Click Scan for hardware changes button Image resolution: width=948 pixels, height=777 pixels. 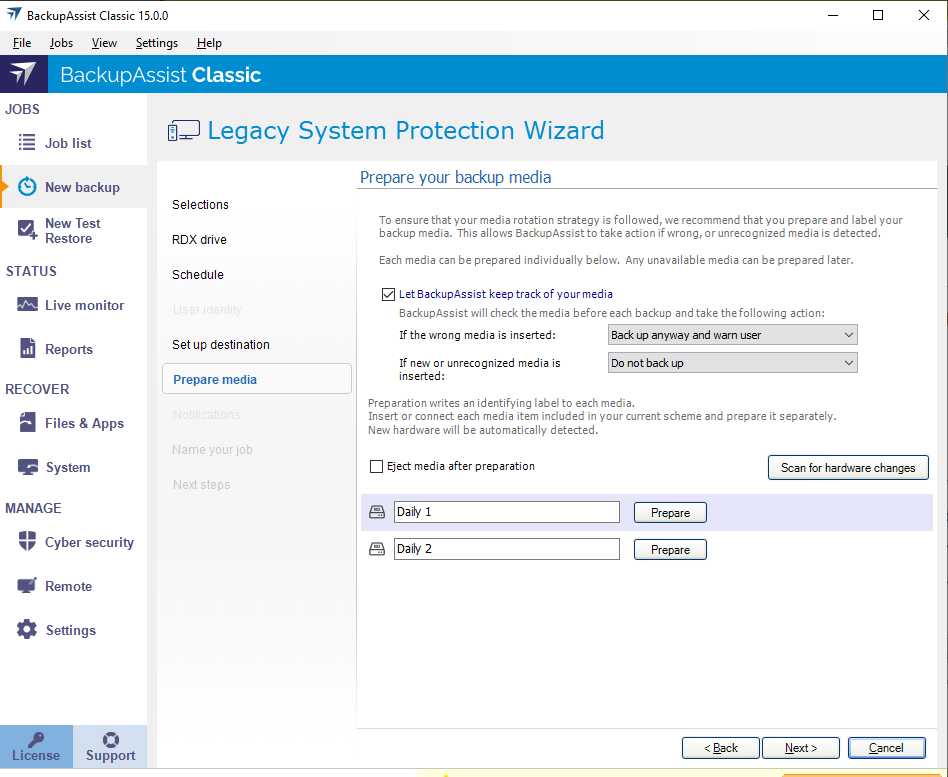coord(847,467)
